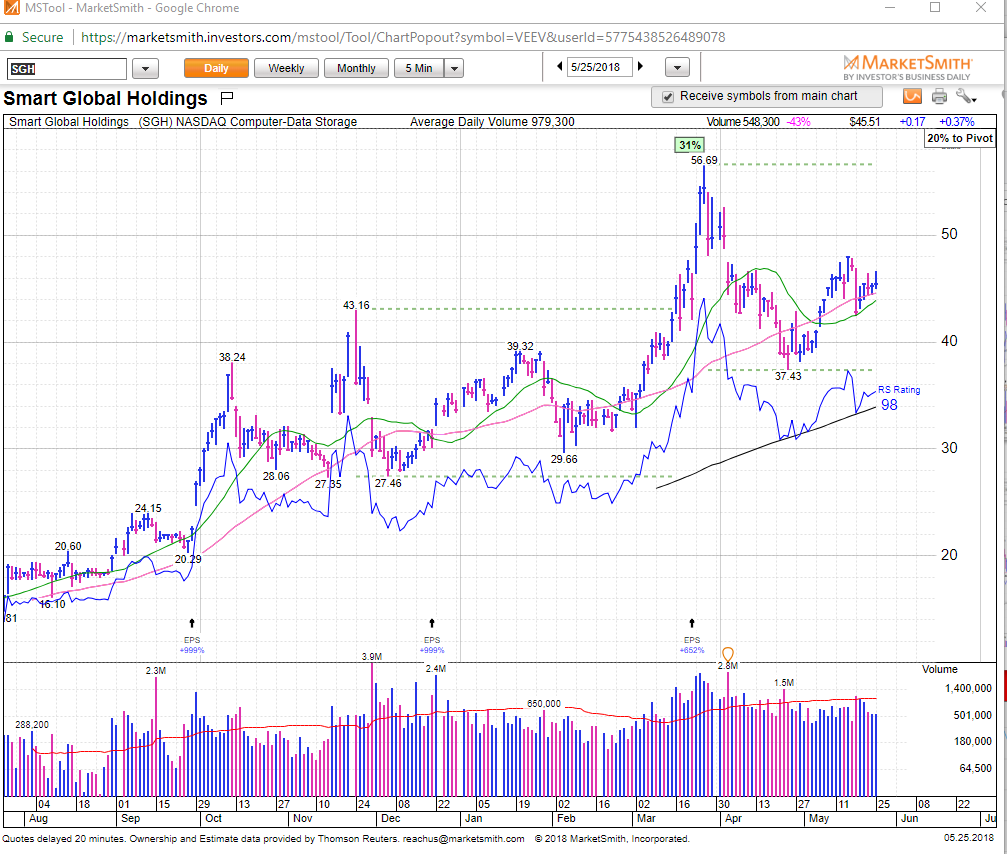
Task: Click the December EPS +999% arrow marker
Action: point(432,623)
